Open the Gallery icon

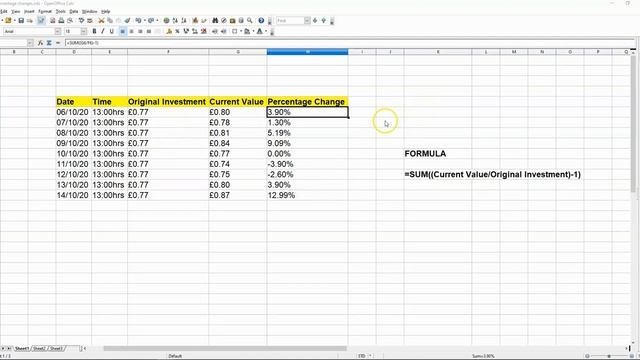(233, 20)
